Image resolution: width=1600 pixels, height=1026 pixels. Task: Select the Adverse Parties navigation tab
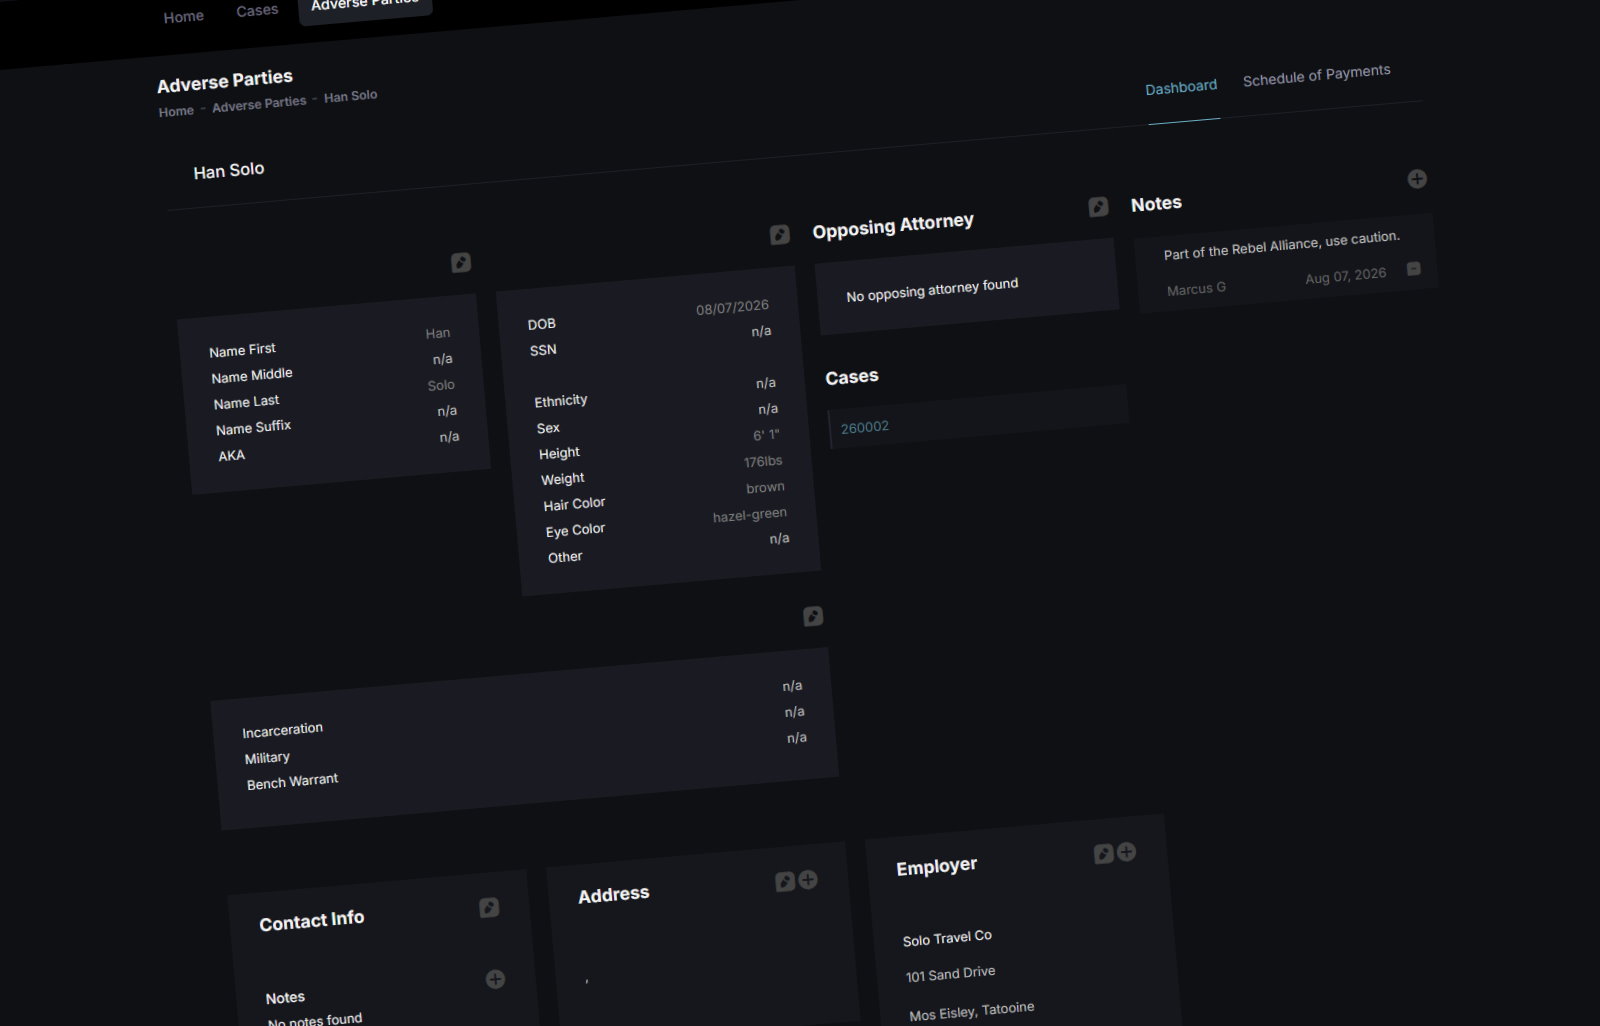(365, 7)
